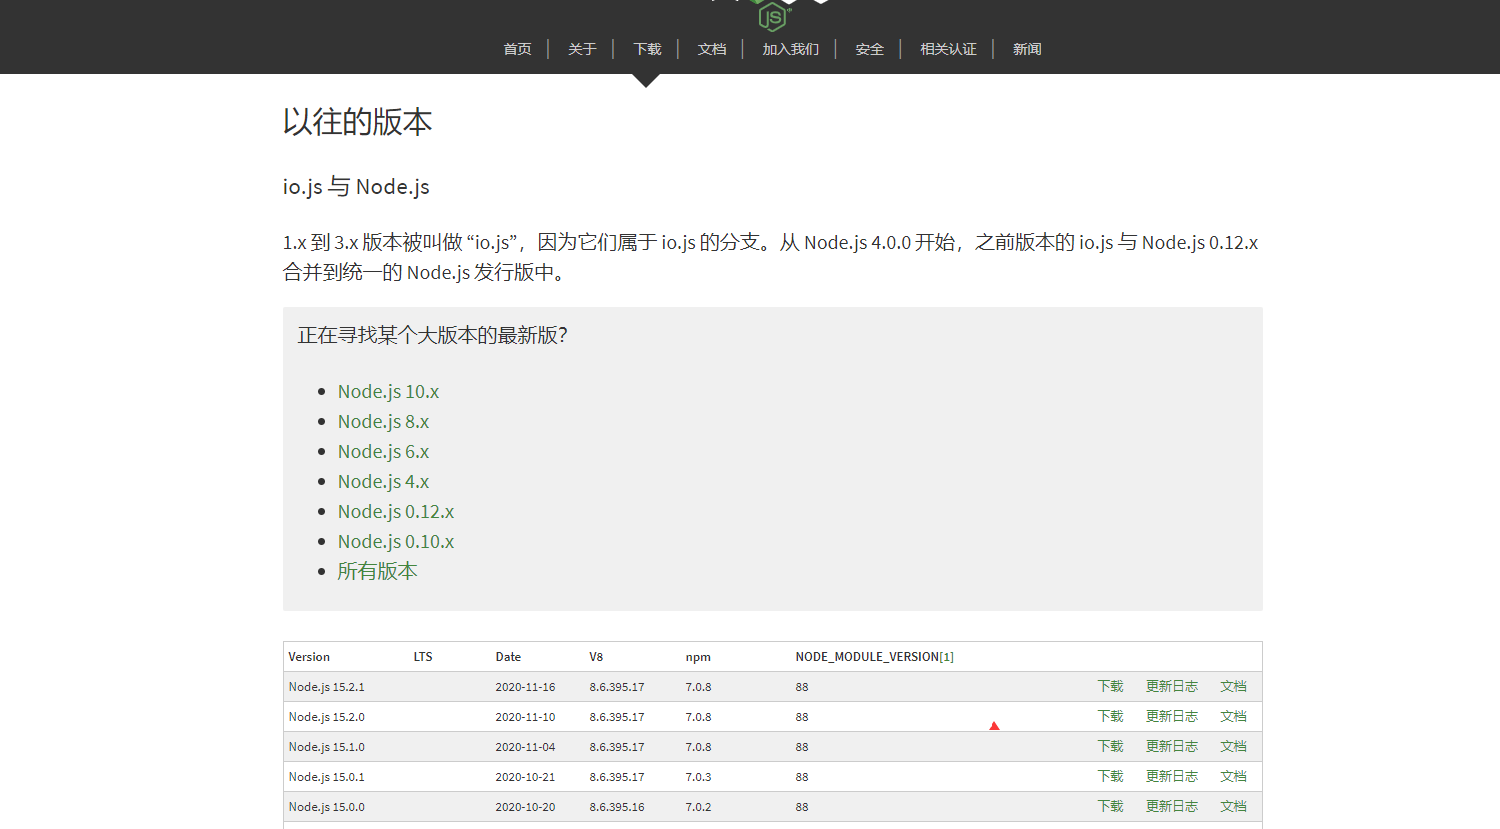
Task: Open the 新闻 navigation item
Action: [x=1026, y=48]
